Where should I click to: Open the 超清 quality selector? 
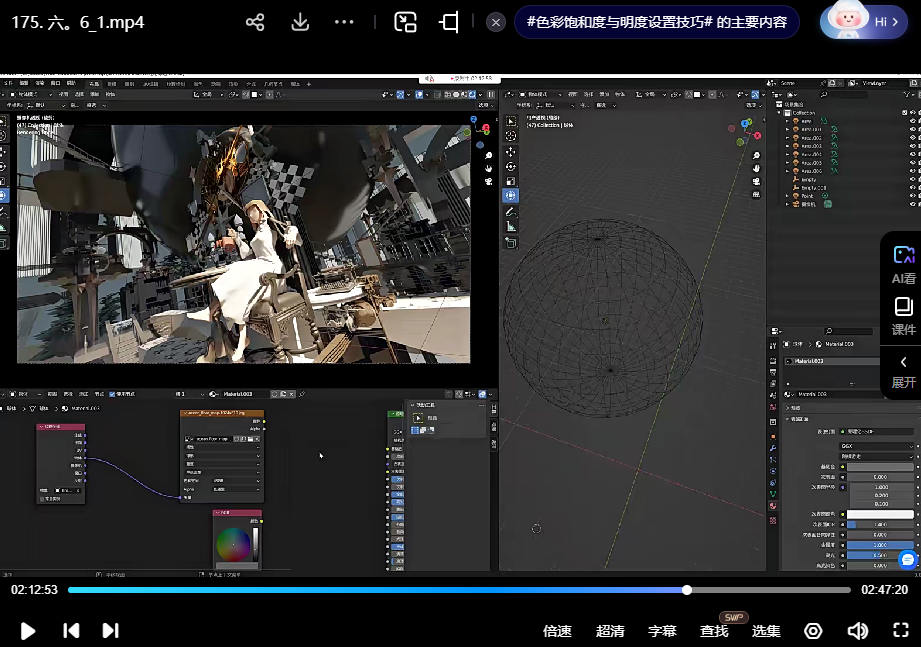(610, 631)
